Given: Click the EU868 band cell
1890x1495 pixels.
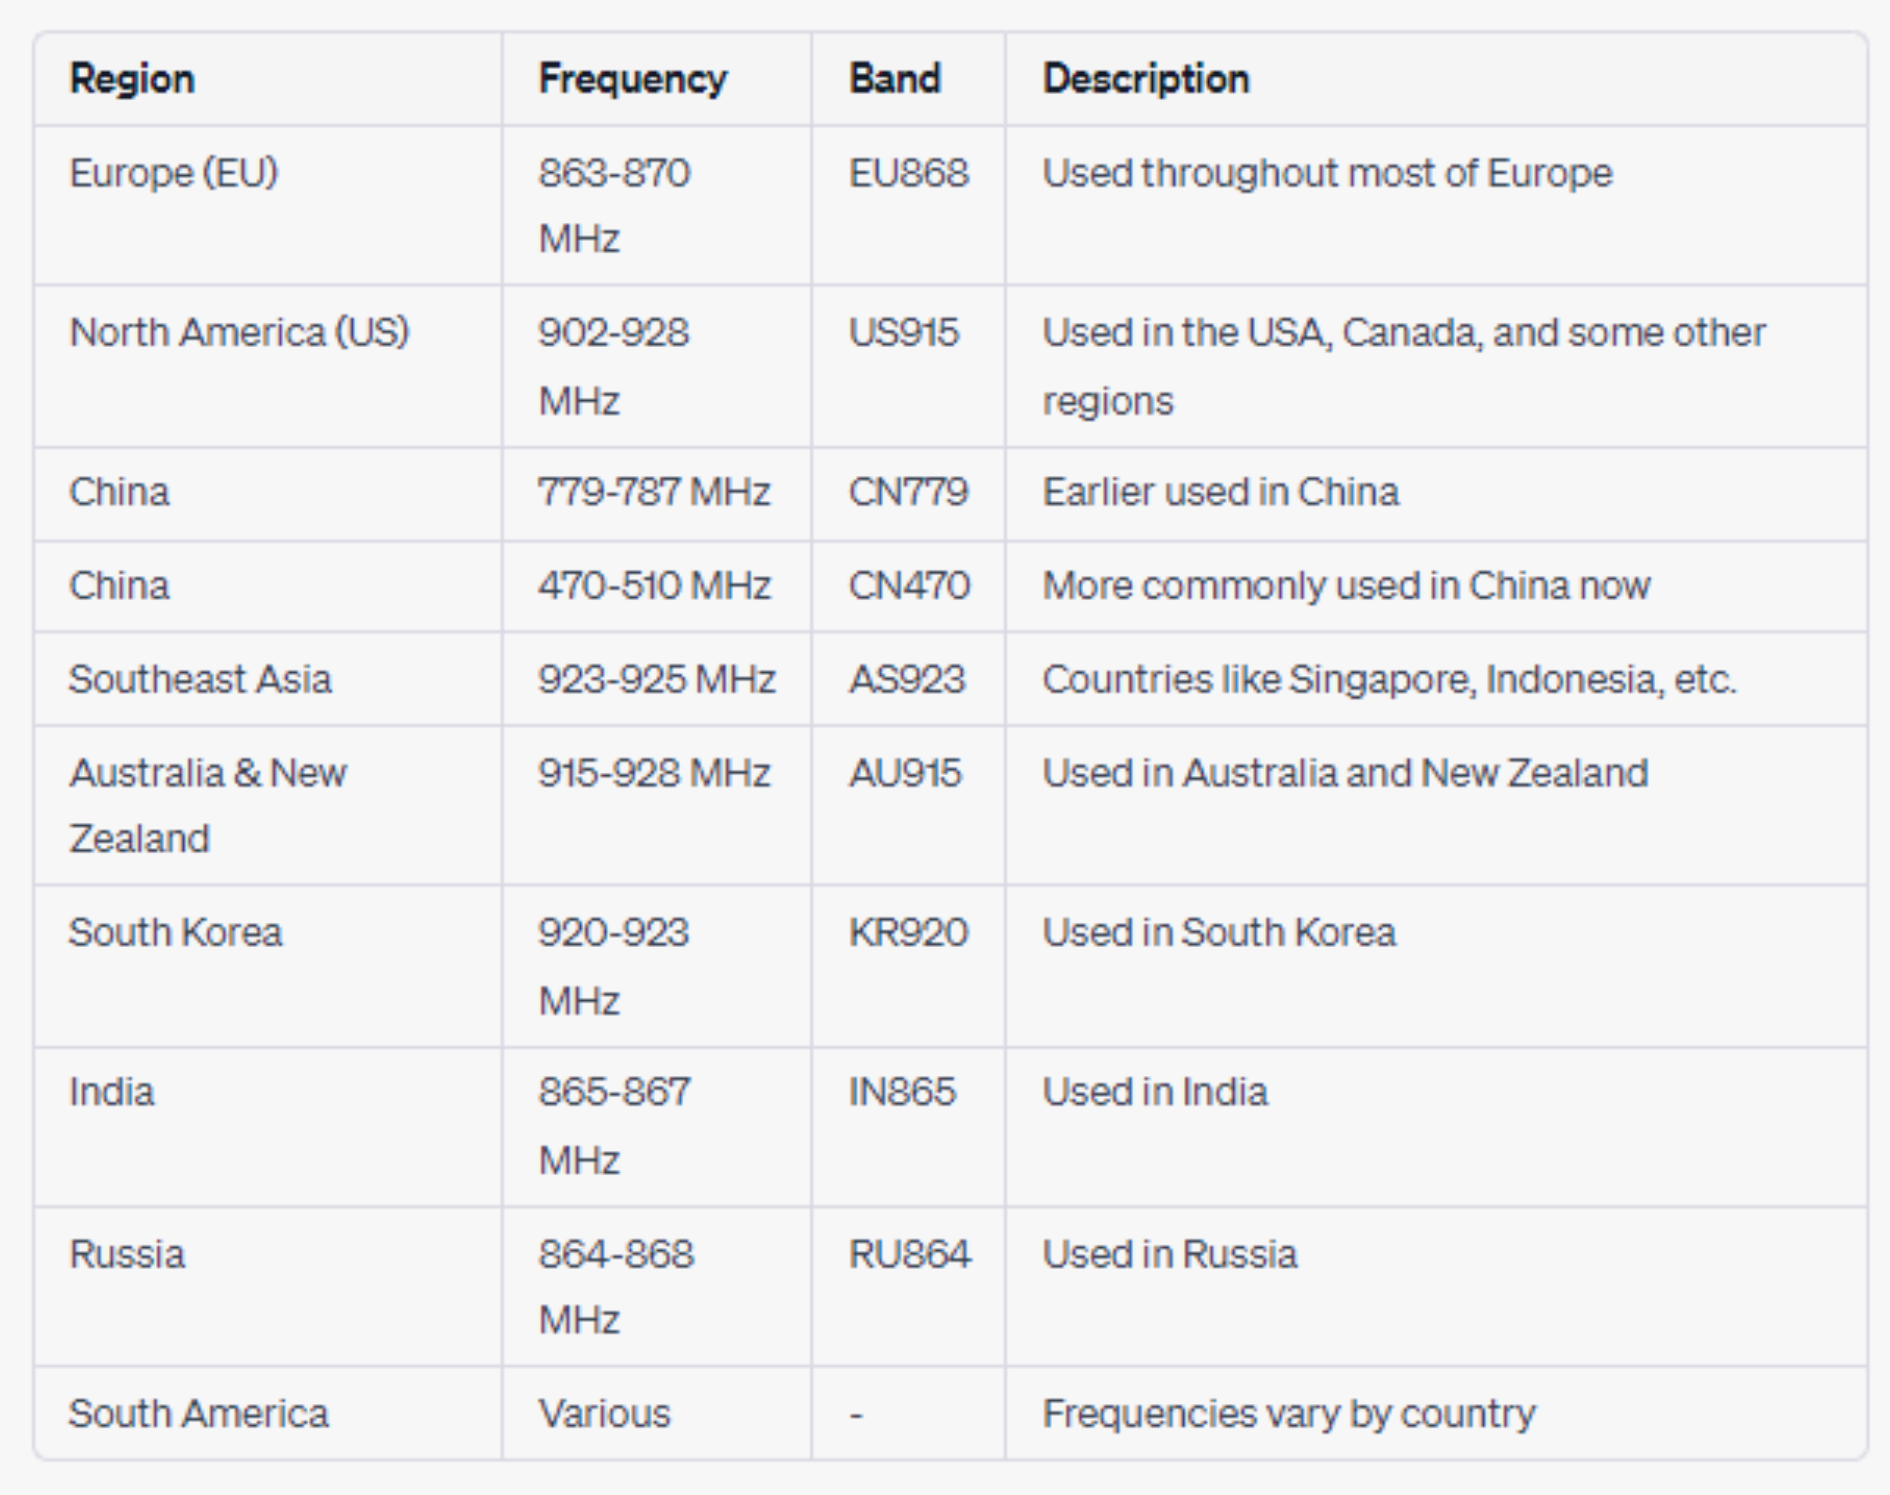Looking at the screenshot, I should coord(908,173).
